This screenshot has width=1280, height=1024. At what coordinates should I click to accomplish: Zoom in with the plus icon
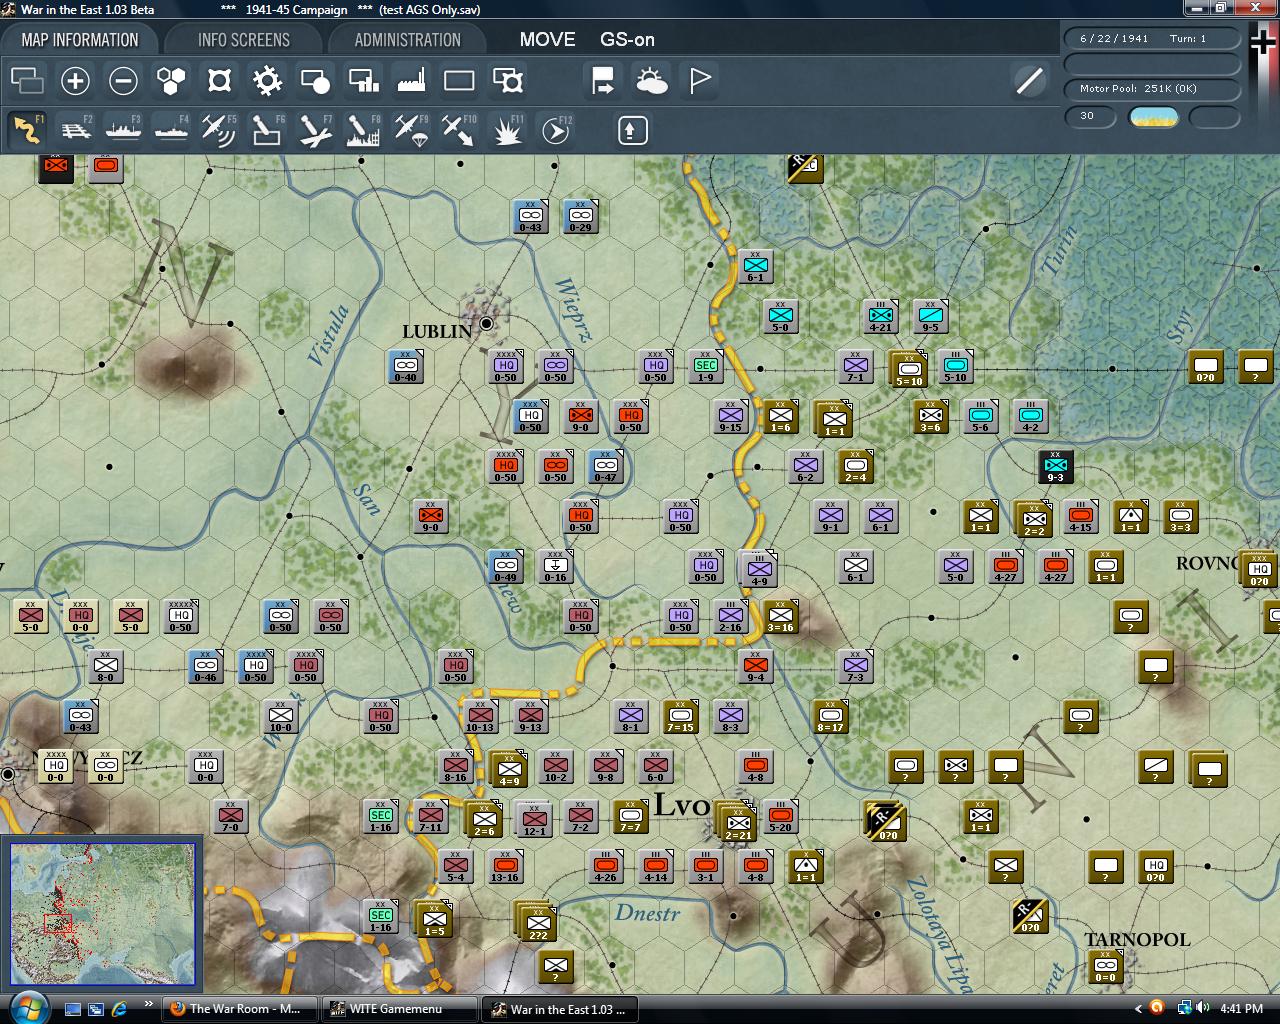(x=75, y=80)
